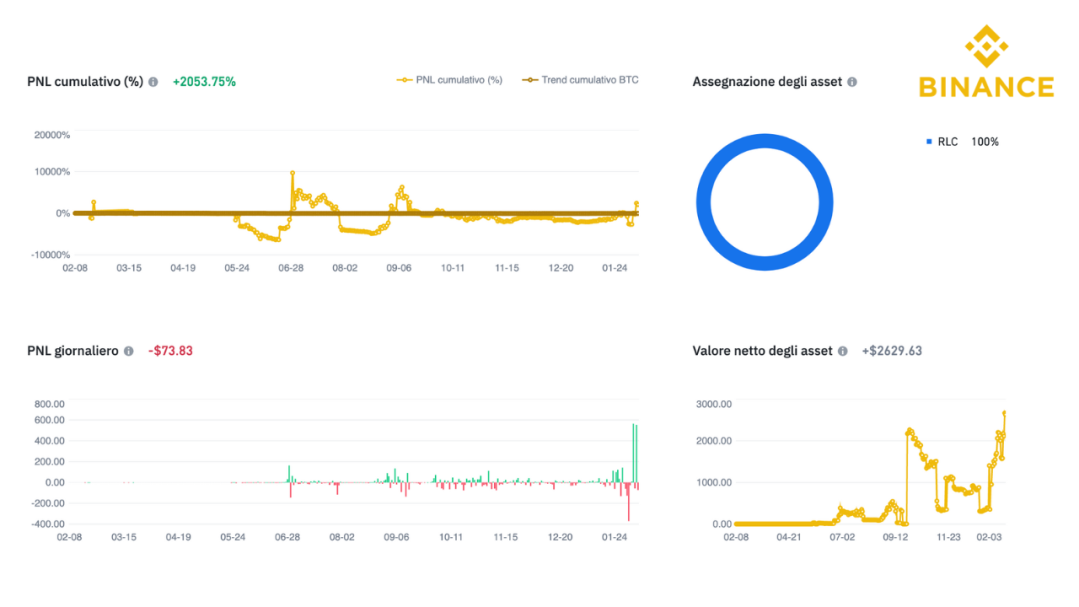Screen dimensions: 1079x607
Task: Click the -$73.83 daily PNL value
Action: coord(171,351)
